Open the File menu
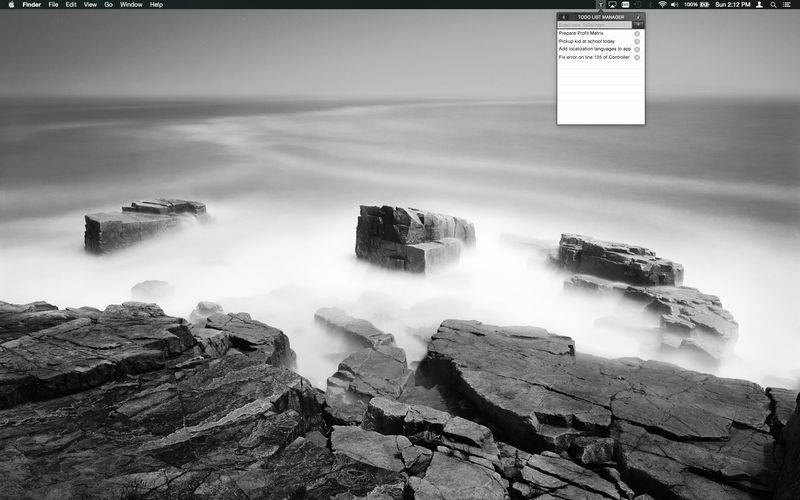800x500 pixels. coord(53,5)
